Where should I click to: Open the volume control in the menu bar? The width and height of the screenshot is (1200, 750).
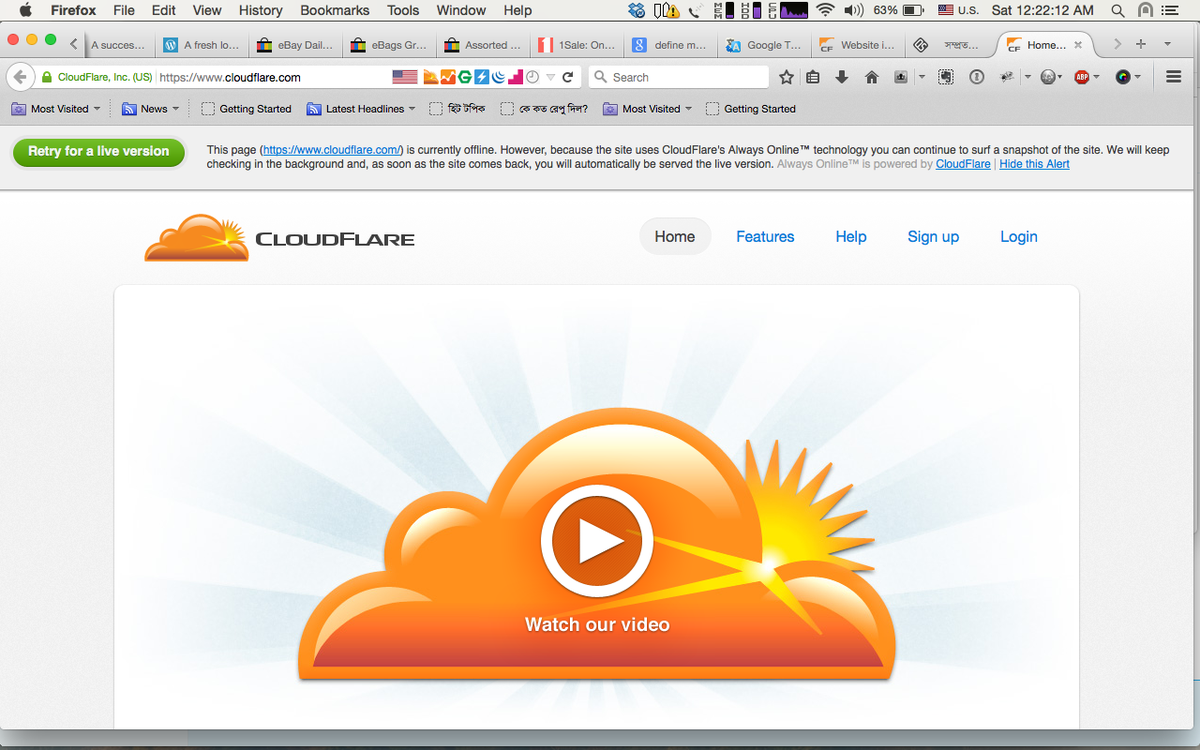[x=853, y=10]
